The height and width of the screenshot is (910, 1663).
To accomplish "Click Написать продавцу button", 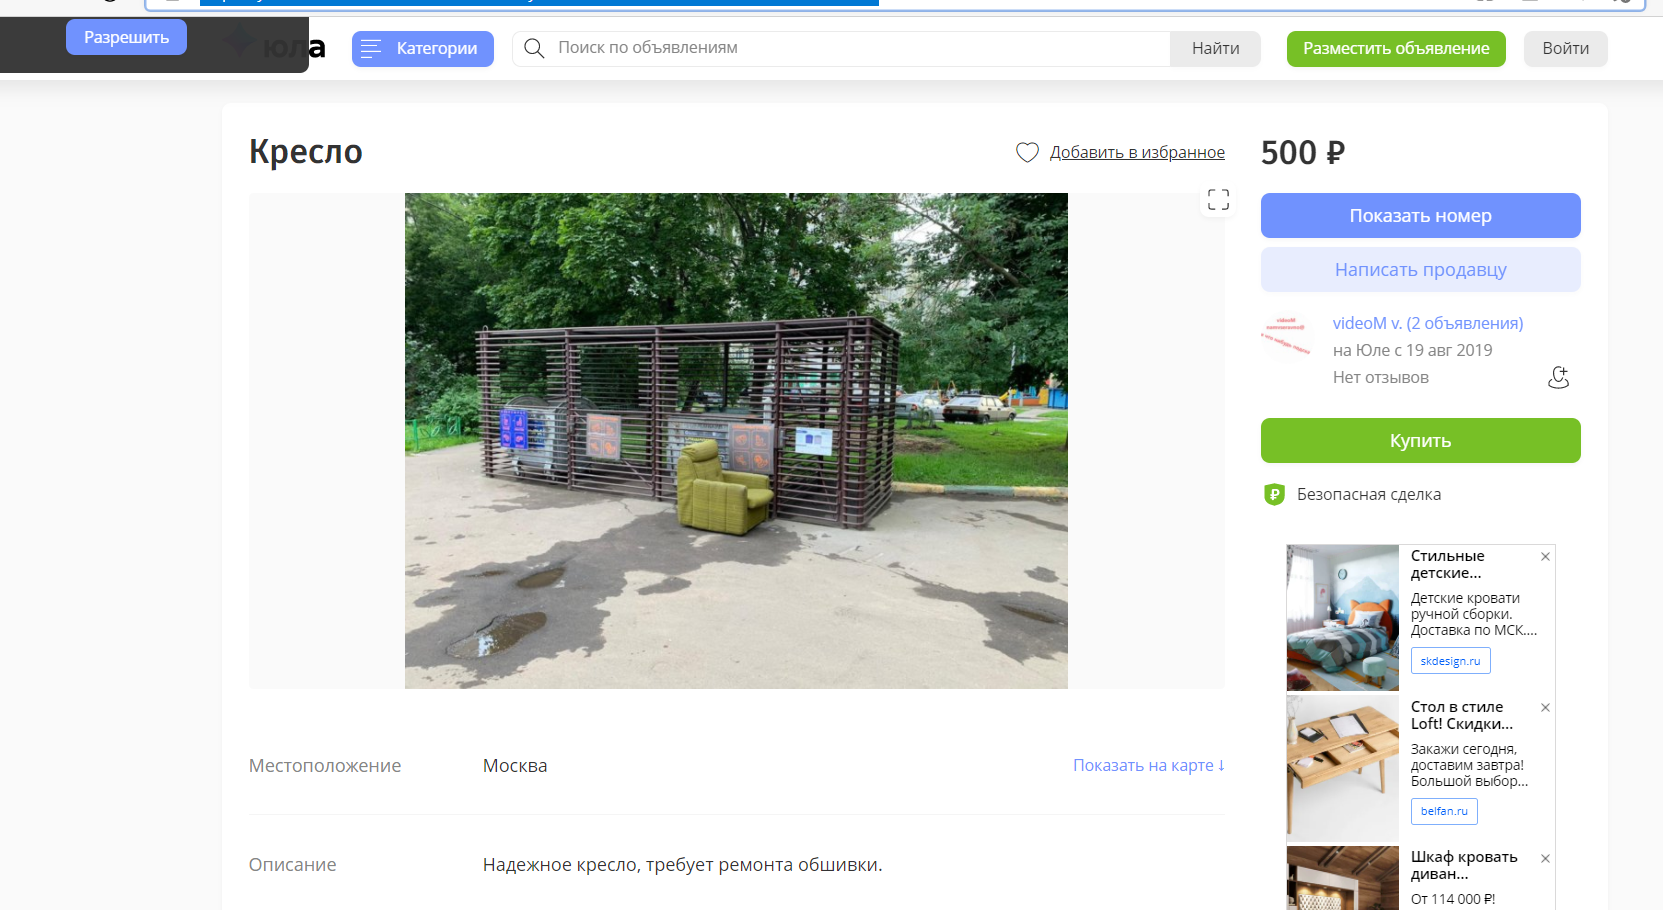I will (1420, 269).
